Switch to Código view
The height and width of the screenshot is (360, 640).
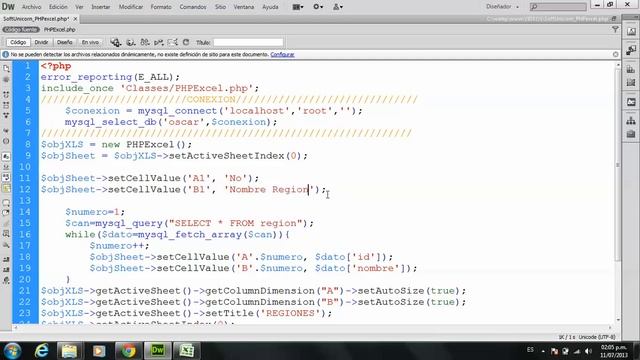coord(18,42)
